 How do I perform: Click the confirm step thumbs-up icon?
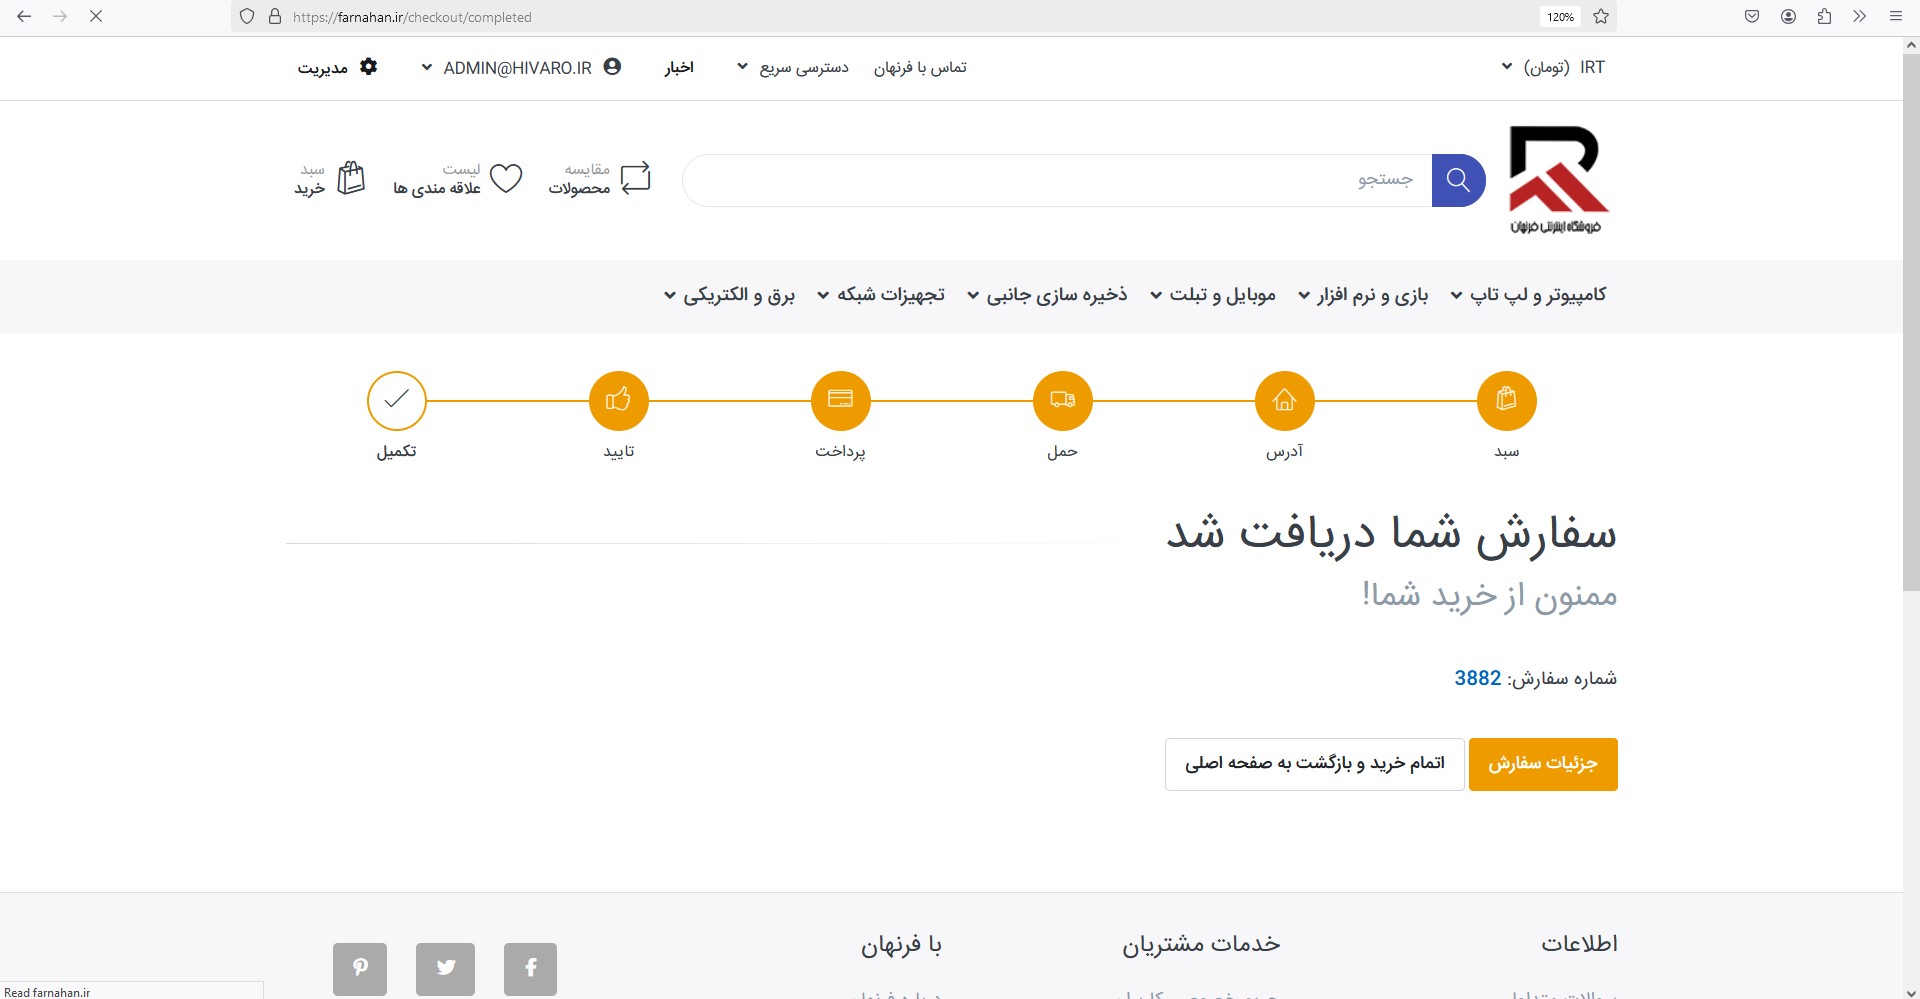[x=618, y=401]
